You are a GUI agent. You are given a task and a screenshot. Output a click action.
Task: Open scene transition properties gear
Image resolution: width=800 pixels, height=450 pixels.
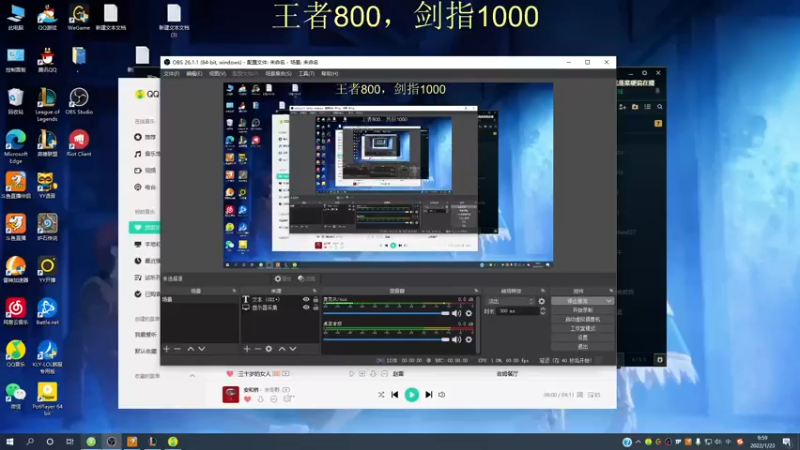point(541,301)
